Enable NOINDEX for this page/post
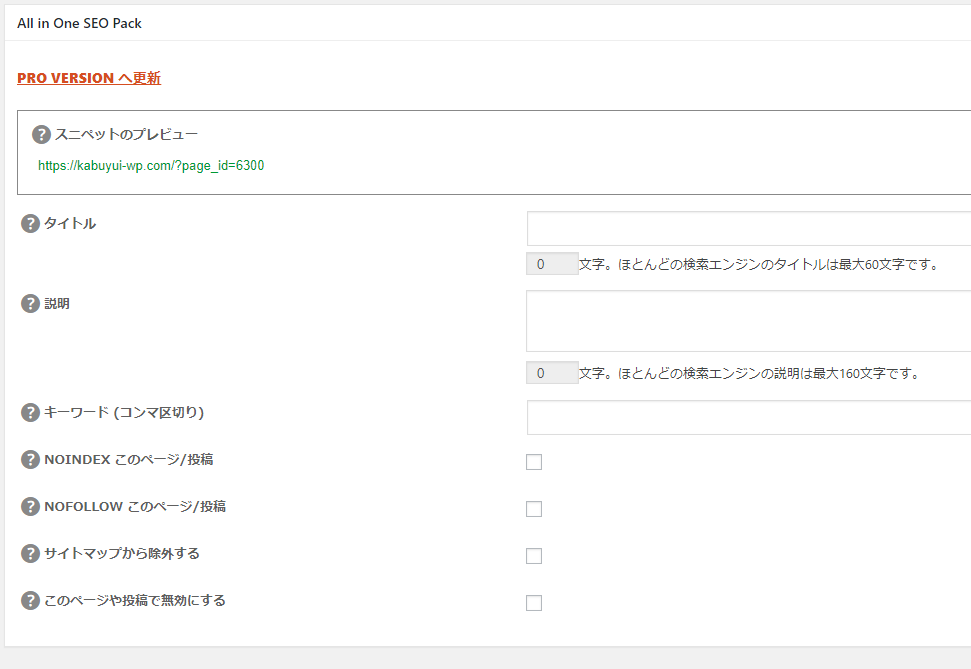The height and width of the screenshot is (669, 971). click(534, 462)
